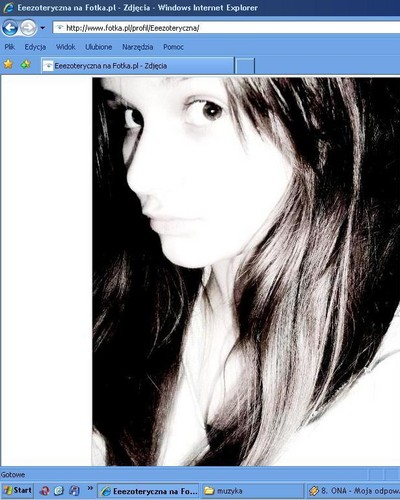Open the Windows Start button
The height and width of the screenshot is (500, 400).
coord(17,491)
